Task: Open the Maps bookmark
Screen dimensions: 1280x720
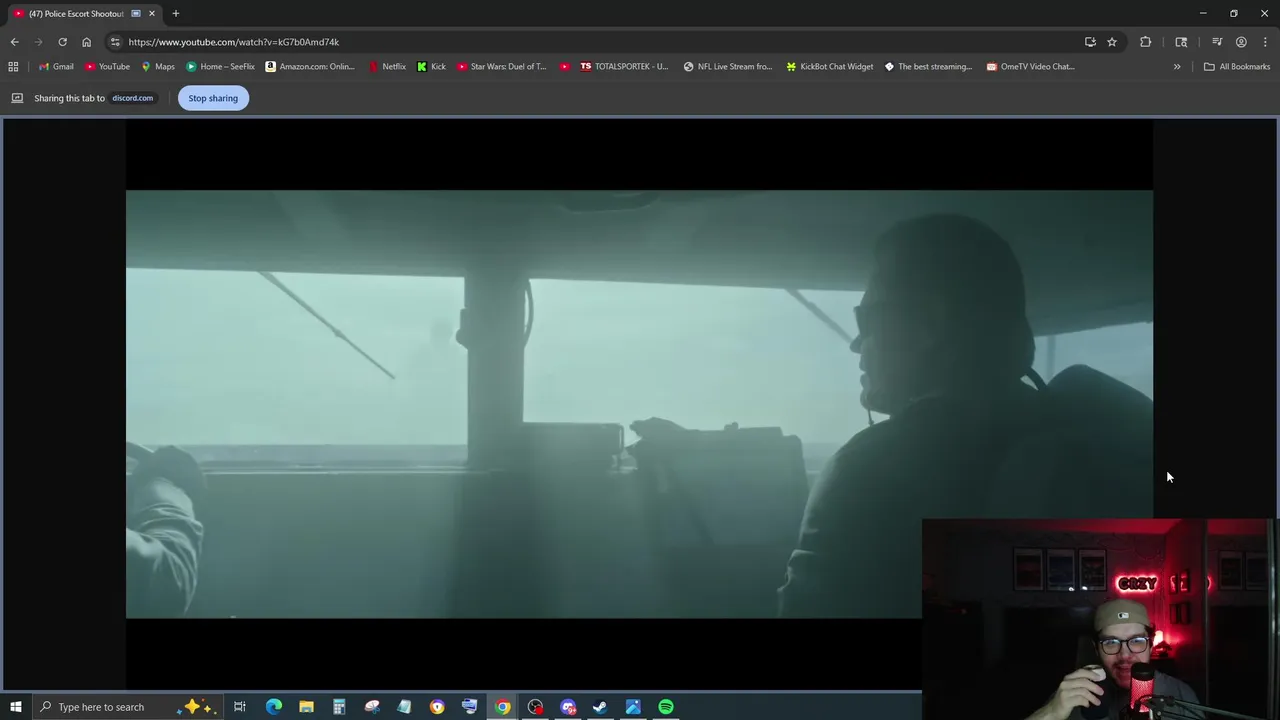Action: [x=158, y=67]
